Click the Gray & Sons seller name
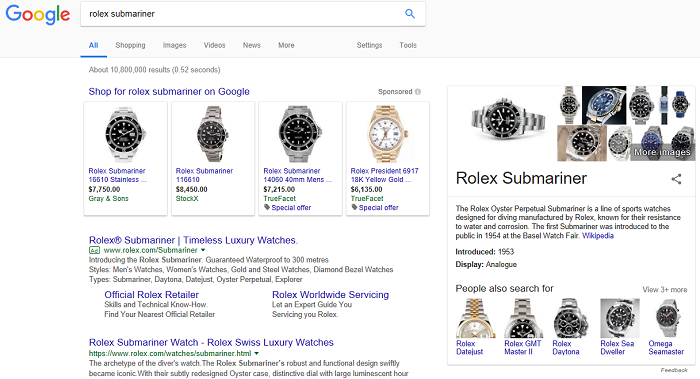 point(108,199)
